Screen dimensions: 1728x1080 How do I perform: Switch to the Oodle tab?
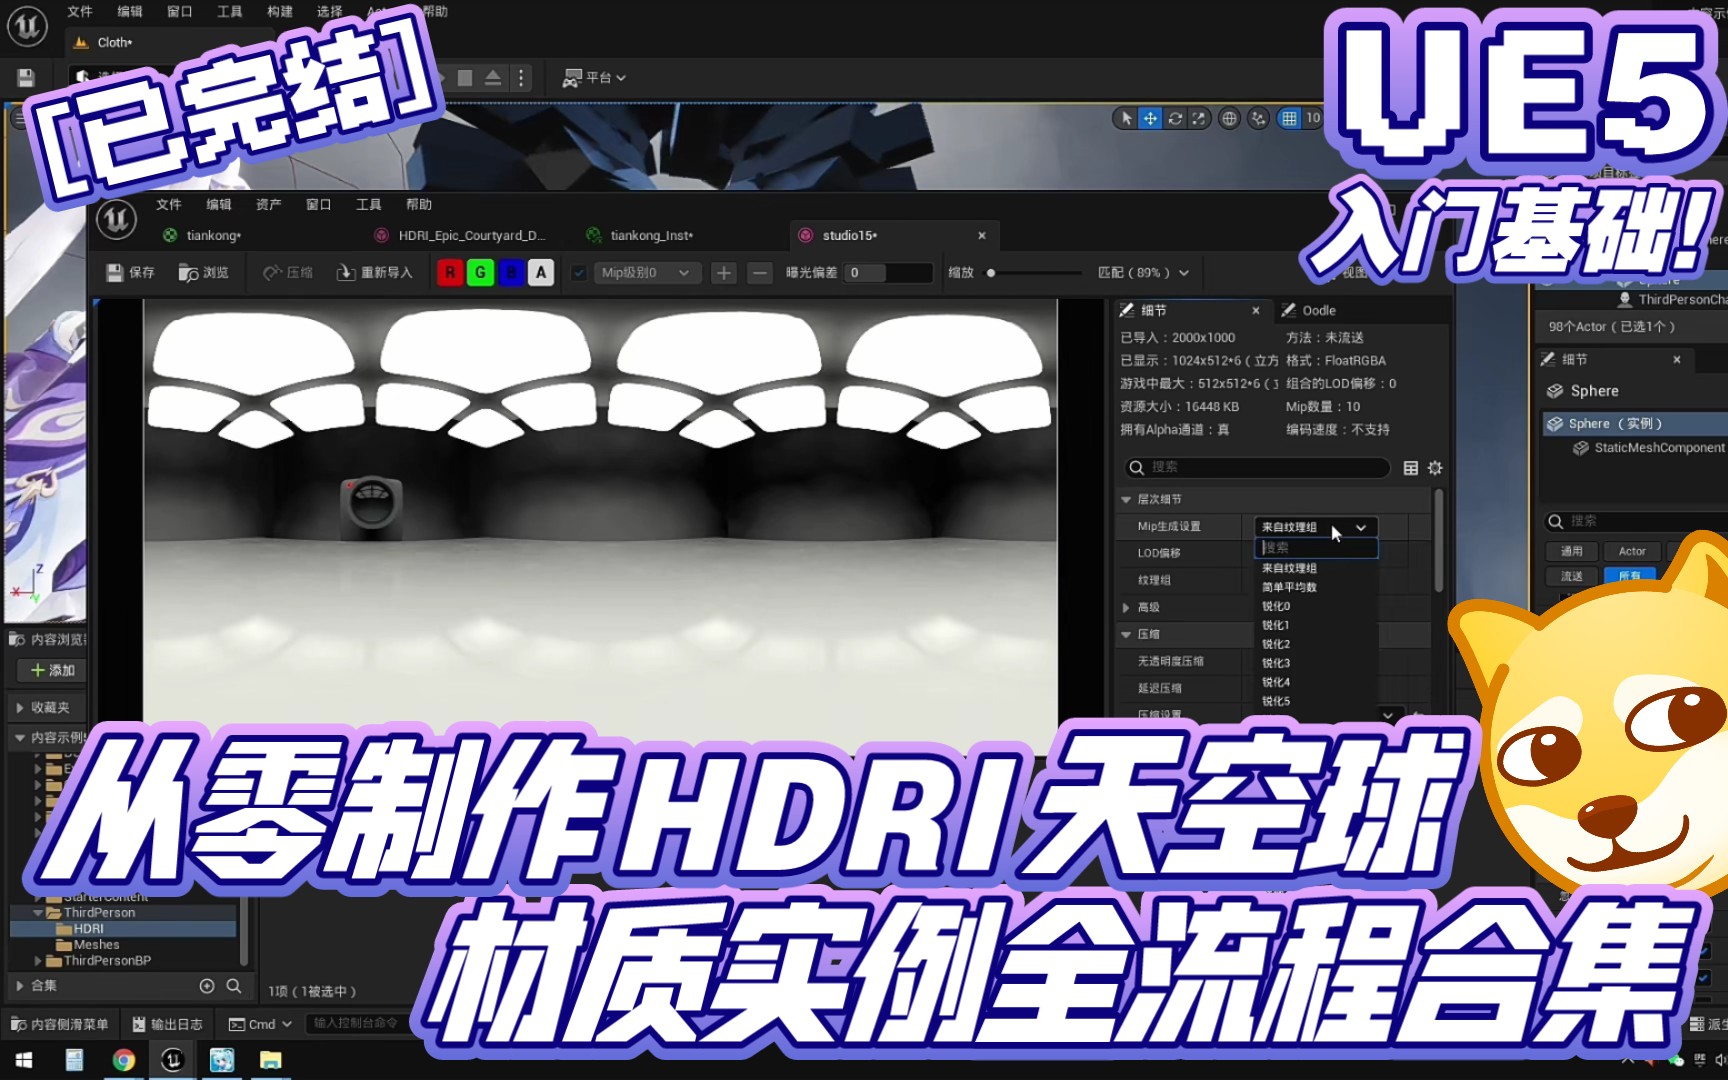click(x=1309, y=310)
